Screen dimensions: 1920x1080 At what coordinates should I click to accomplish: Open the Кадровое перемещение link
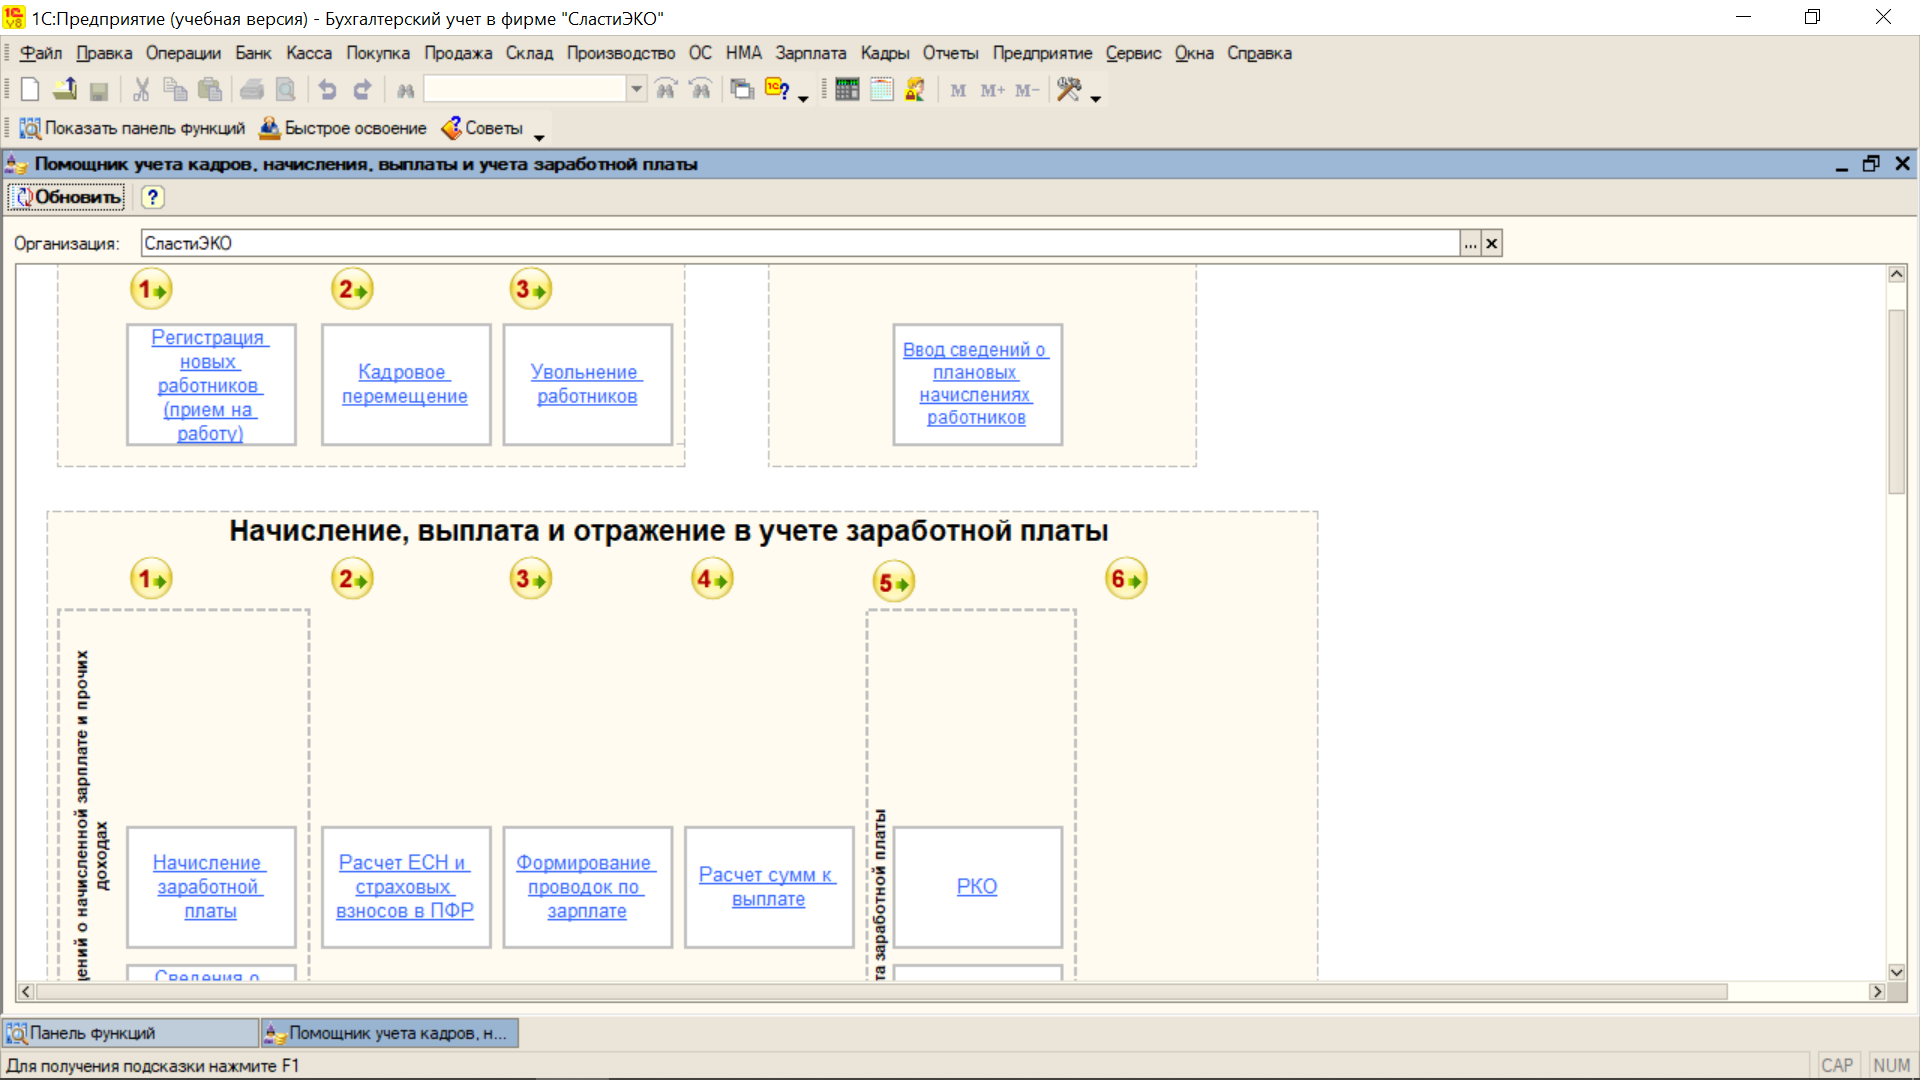click(404, 384)
